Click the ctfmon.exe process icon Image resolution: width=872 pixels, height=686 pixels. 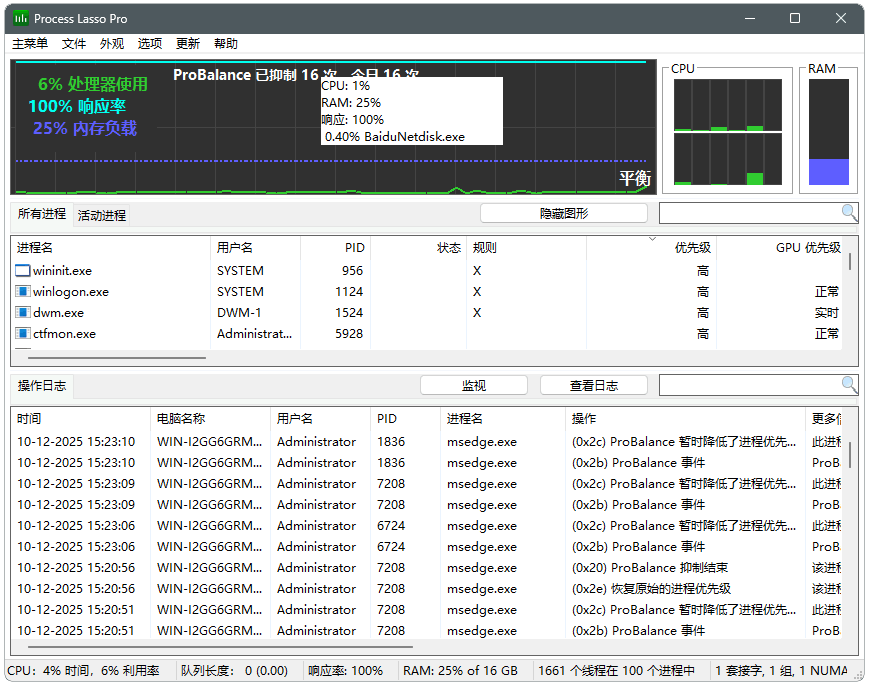point(23,334)
